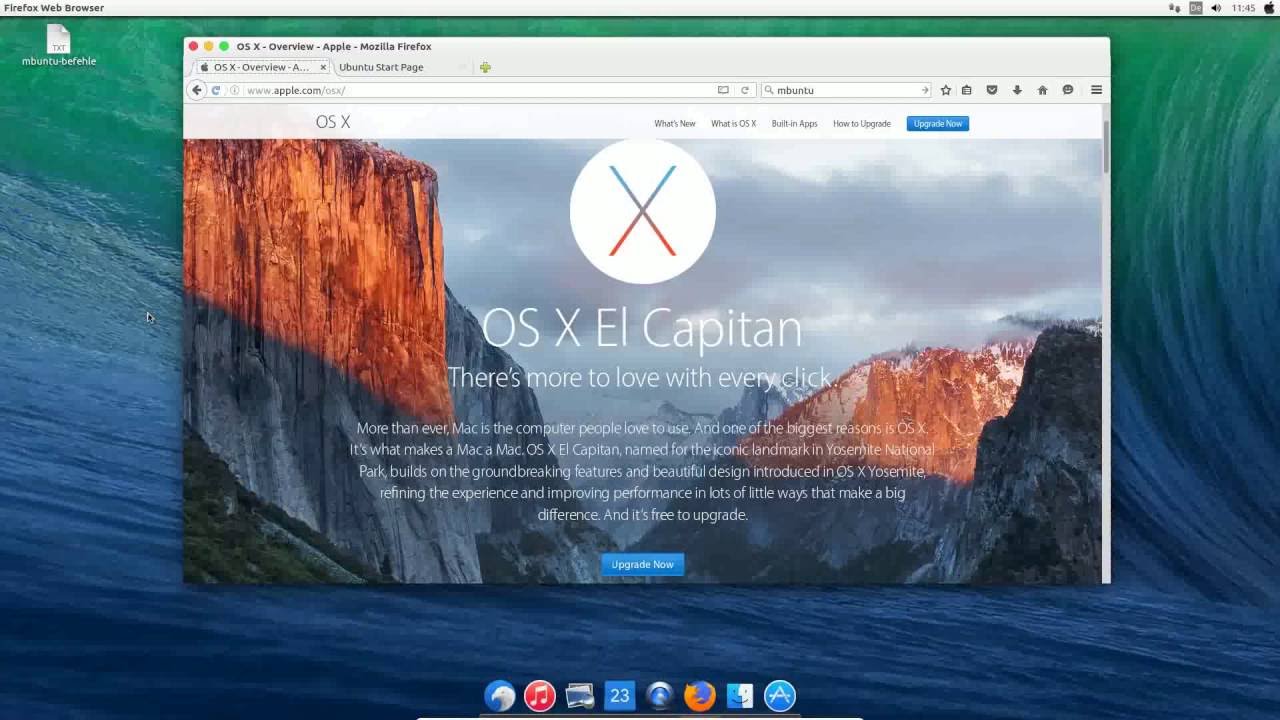Bookmark this page with the star icon
The width and height of the screenshot is (1280, 720).
pyautogui.click(x=946, y=90)
